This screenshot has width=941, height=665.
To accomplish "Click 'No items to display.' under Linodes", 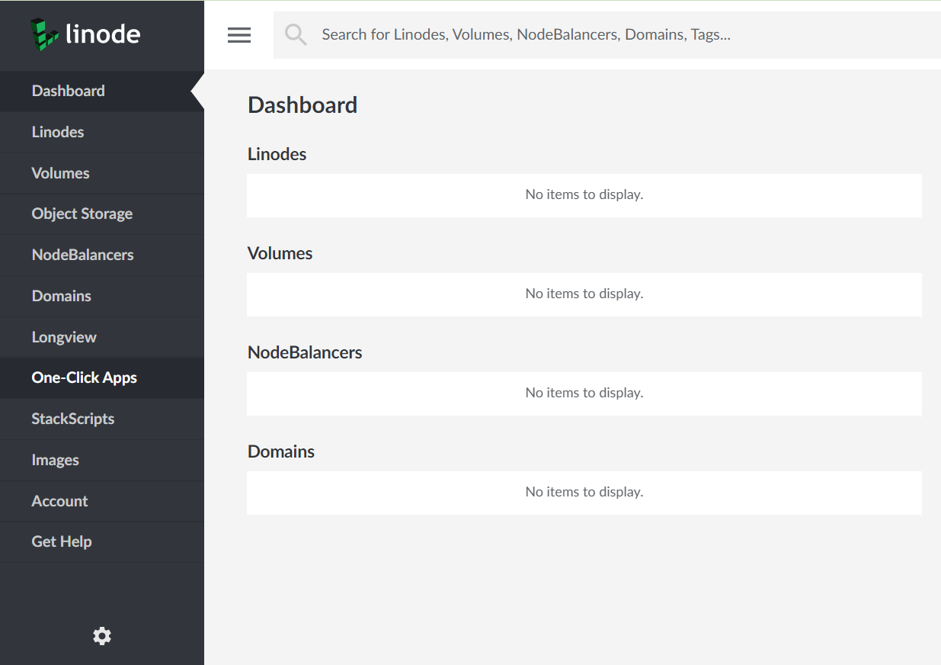I will point(584,194).
